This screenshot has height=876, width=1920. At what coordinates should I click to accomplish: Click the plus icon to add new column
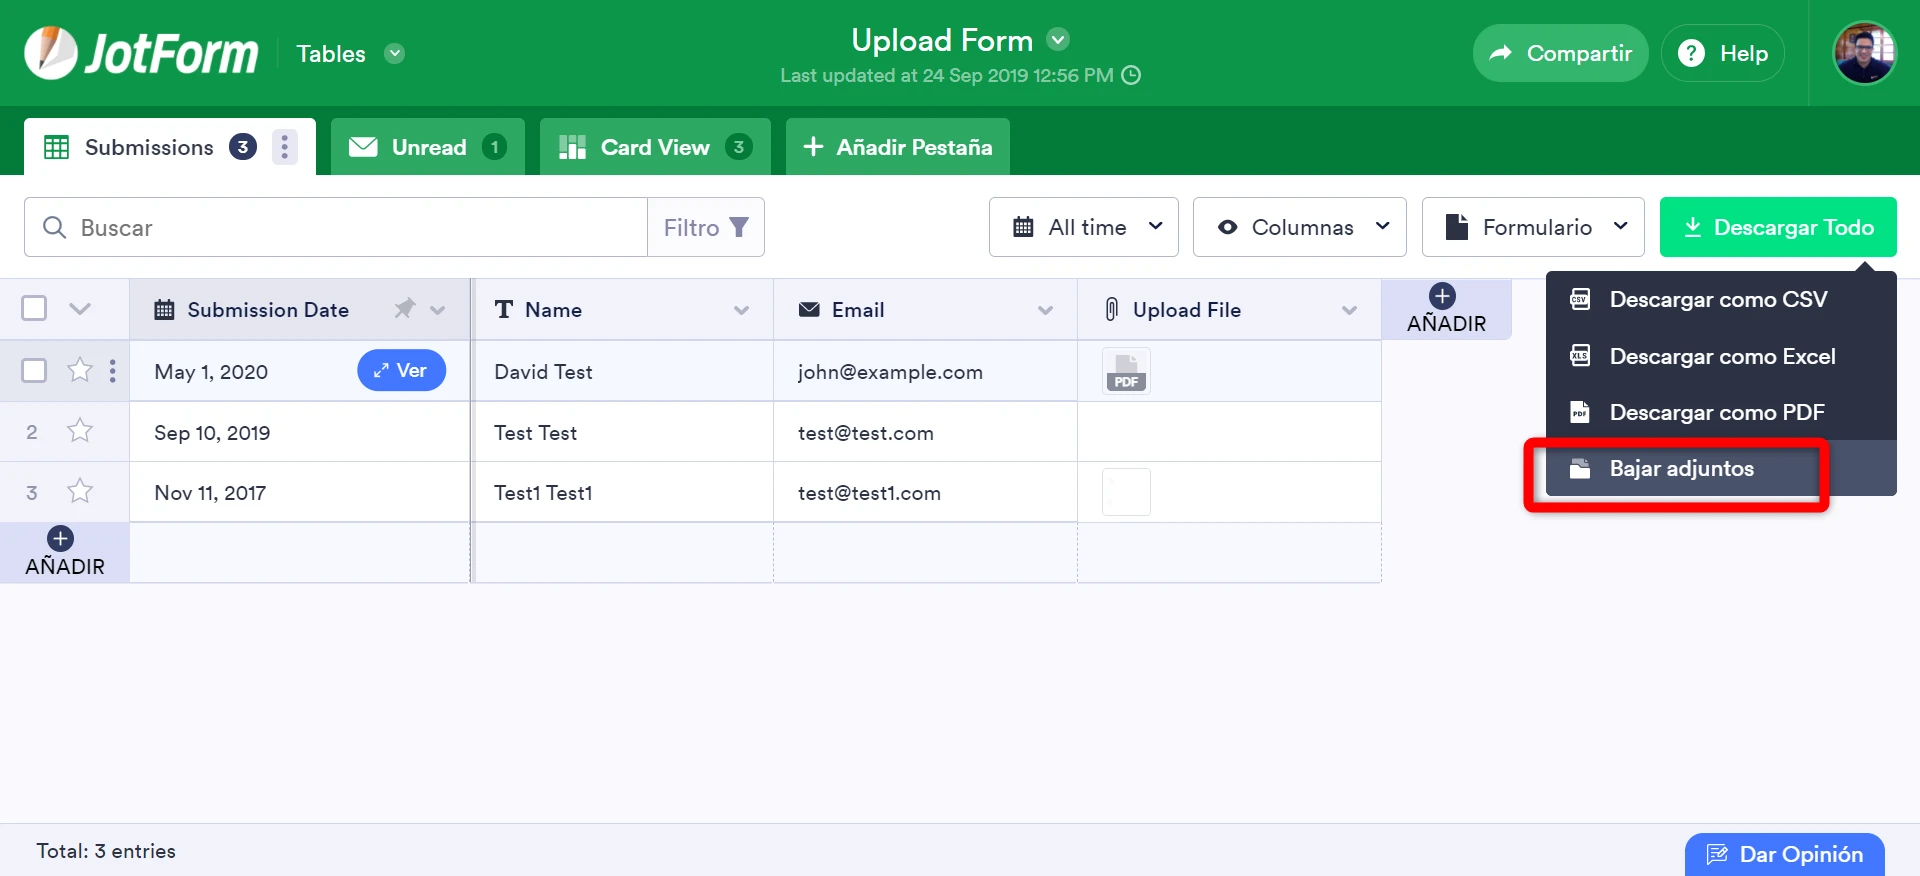click(1442, 296)
